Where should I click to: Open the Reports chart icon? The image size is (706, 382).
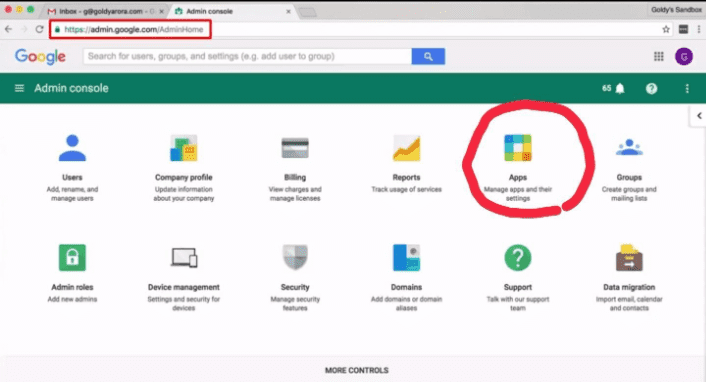point(406,148)
